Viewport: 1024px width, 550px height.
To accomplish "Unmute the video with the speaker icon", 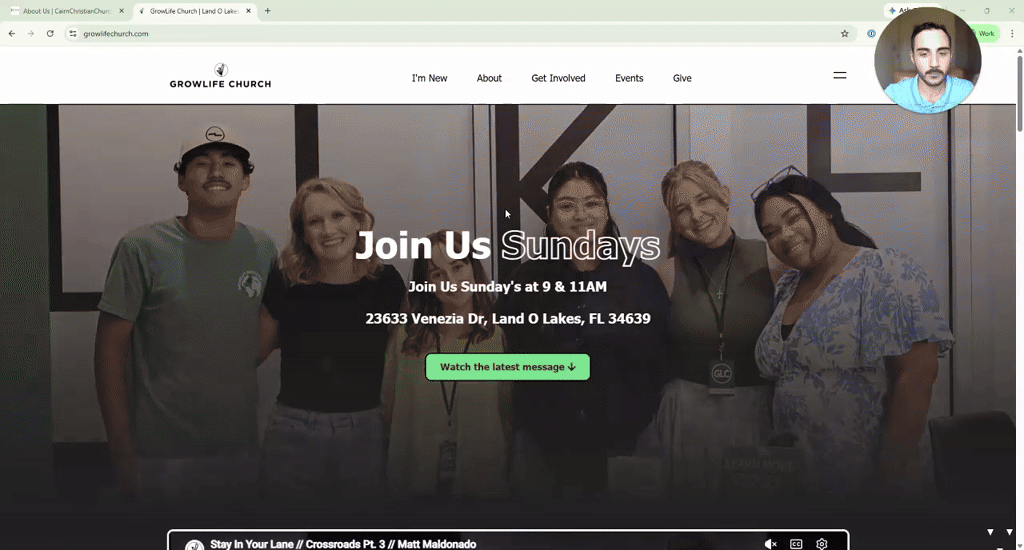I will (771, 544).
